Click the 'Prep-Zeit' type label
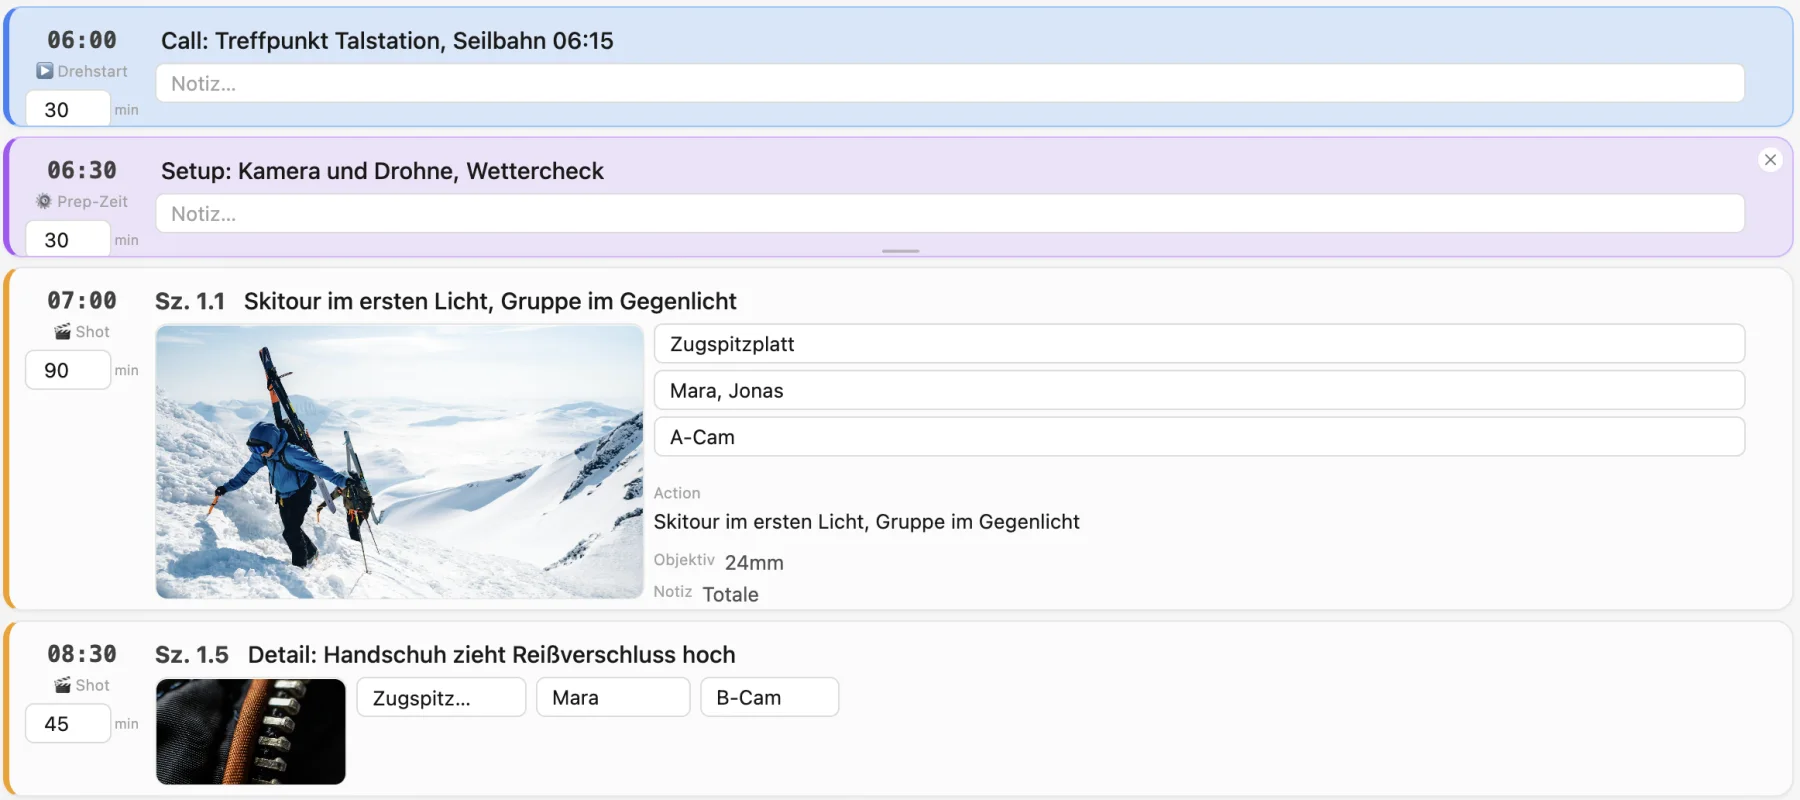This screenshot has height=800, width=1800. tap(93, 201)
